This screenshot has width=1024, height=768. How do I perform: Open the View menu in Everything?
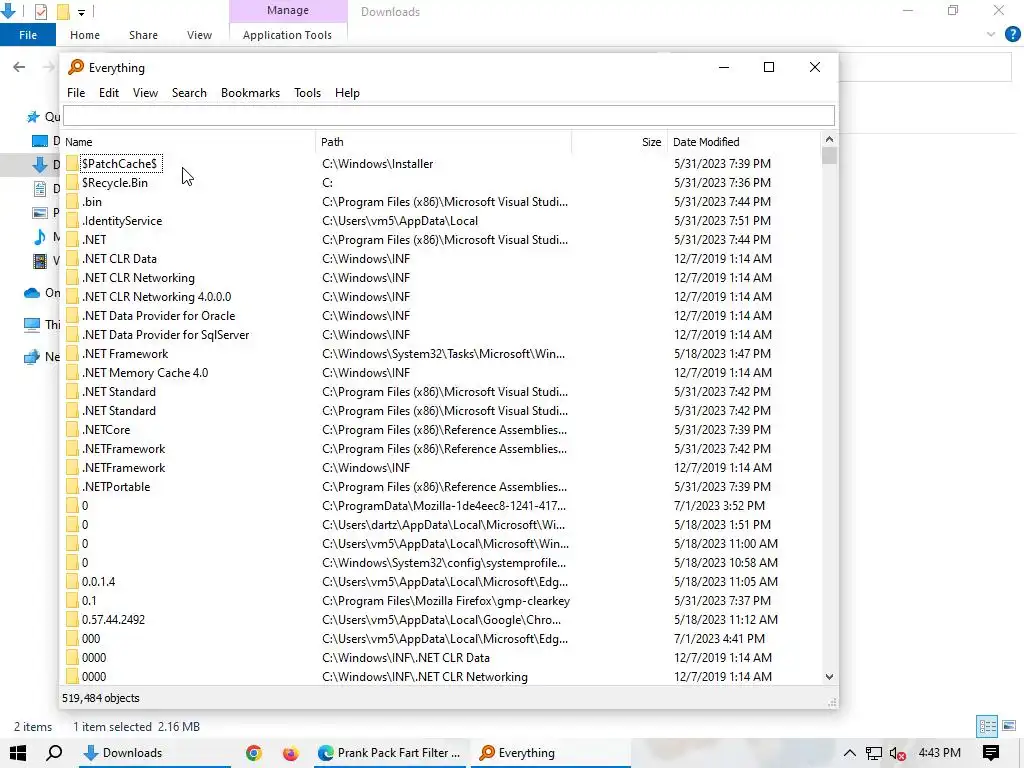tap(145, 93)
